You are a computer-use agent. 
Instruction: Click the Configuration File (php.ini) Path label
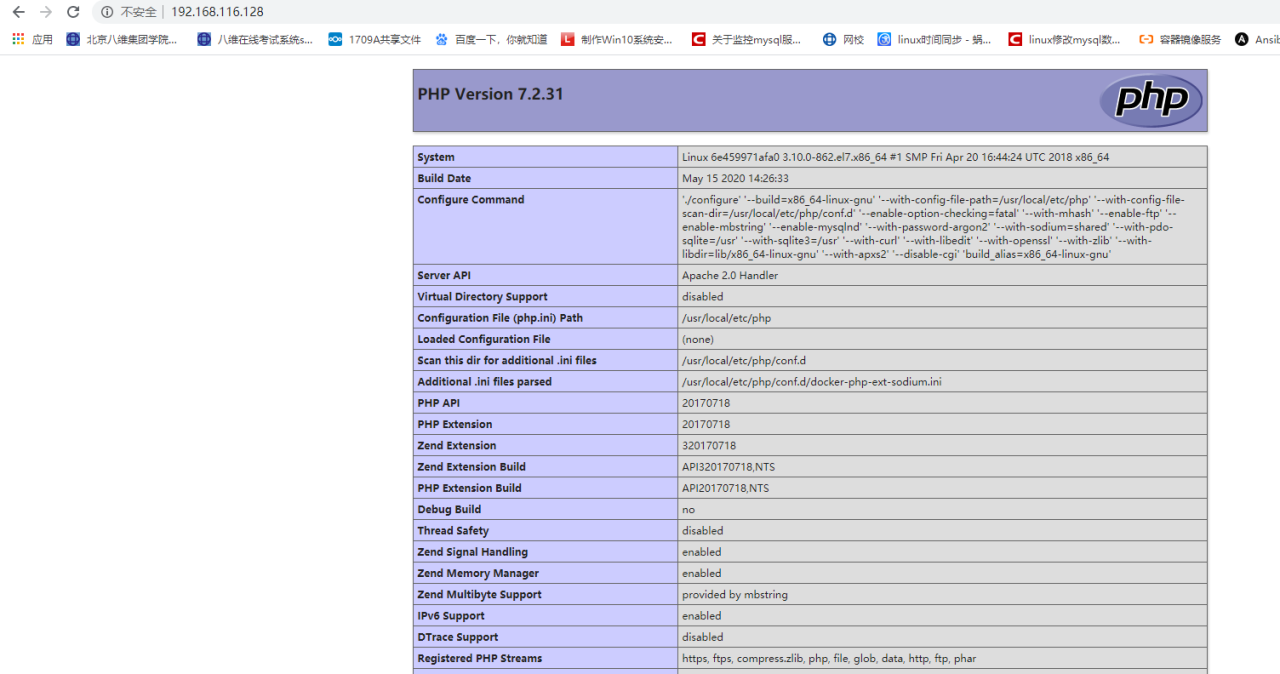500,318
